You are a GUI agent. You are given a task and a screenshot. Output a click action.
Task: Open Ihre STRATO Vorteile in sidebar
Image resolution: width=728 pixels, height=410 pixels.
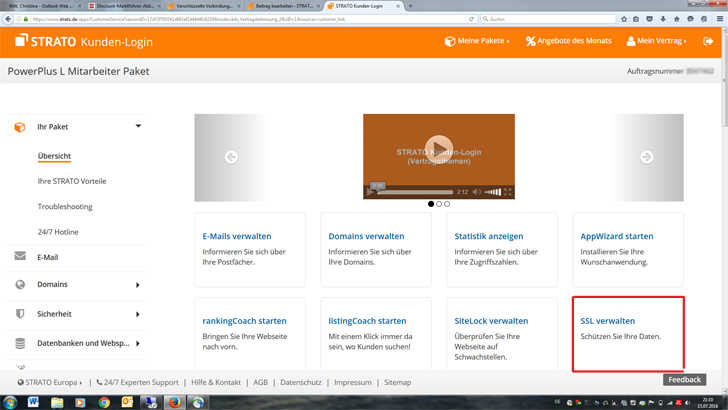72,181
